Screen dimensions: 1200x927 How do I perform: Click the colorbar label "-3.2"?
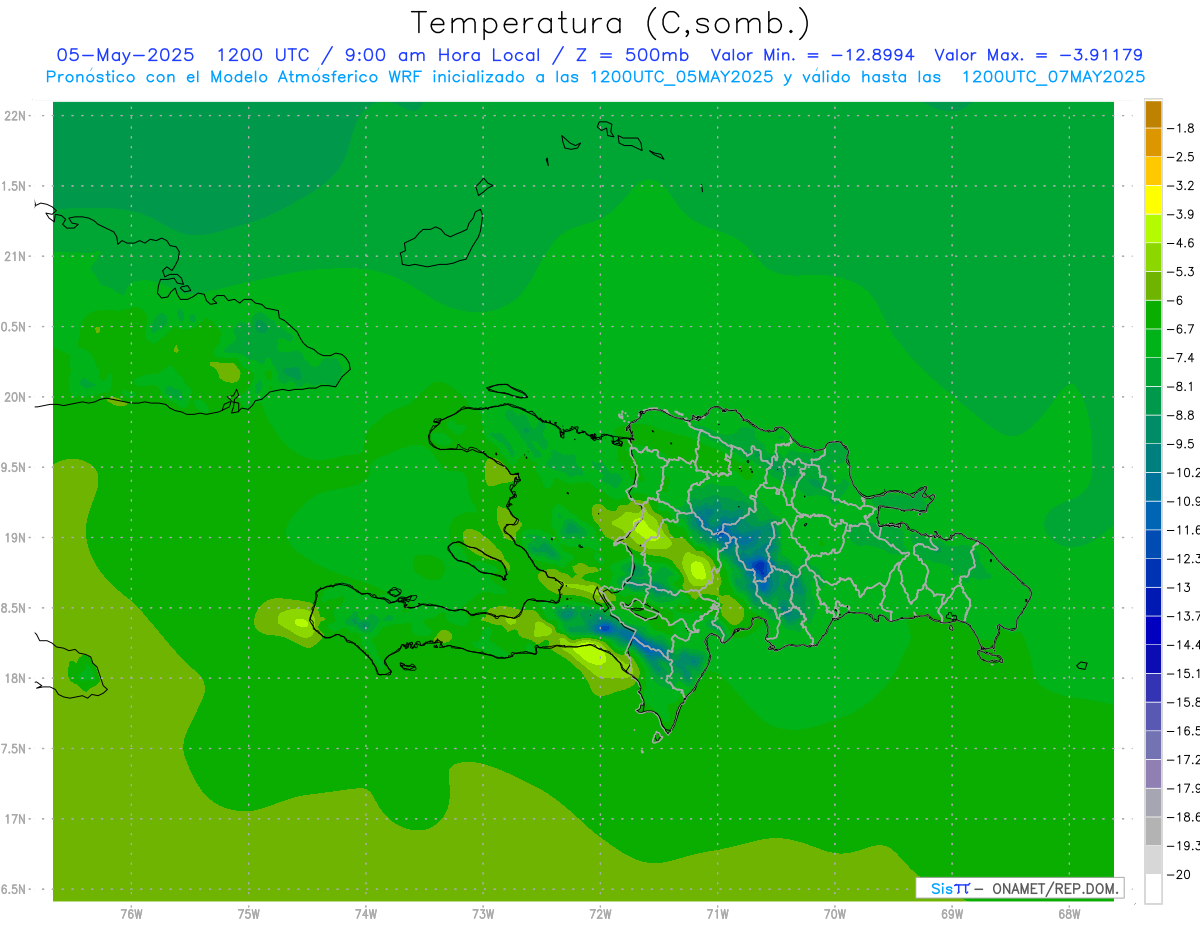tap(1183, 186)
